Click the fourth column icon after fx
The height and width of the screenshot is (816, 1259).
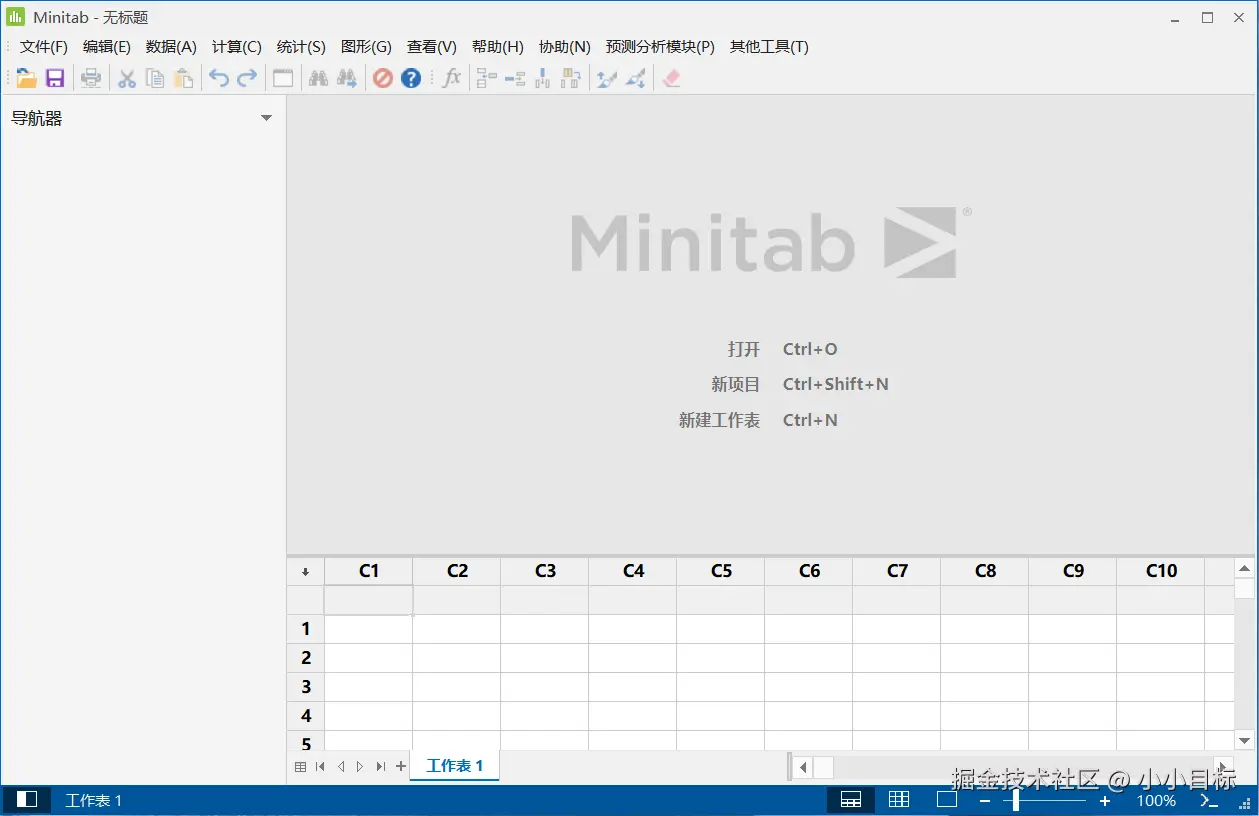[571, 78]
